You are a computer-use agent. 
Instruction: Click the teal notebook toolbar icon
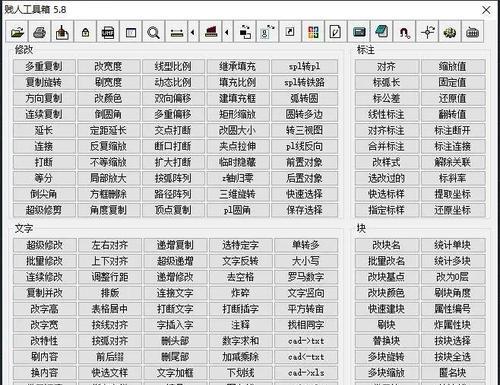pyautogui.click(x=381, y=31)
